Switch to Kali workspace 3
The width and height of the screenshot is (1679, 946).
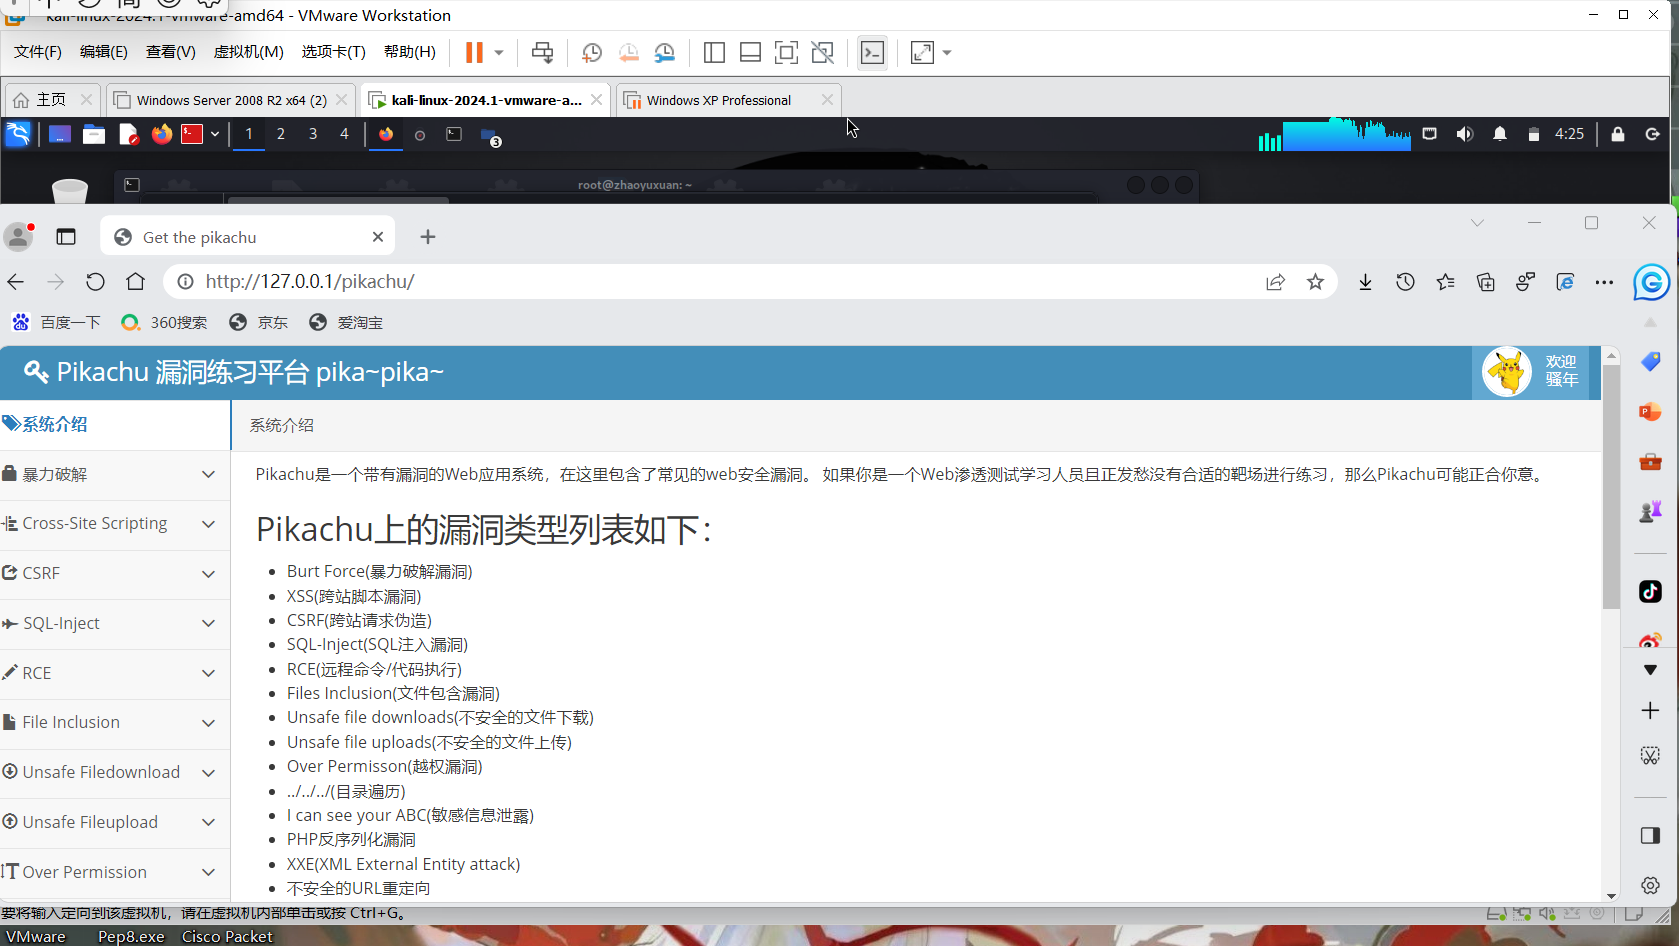[x=313, y=134]
